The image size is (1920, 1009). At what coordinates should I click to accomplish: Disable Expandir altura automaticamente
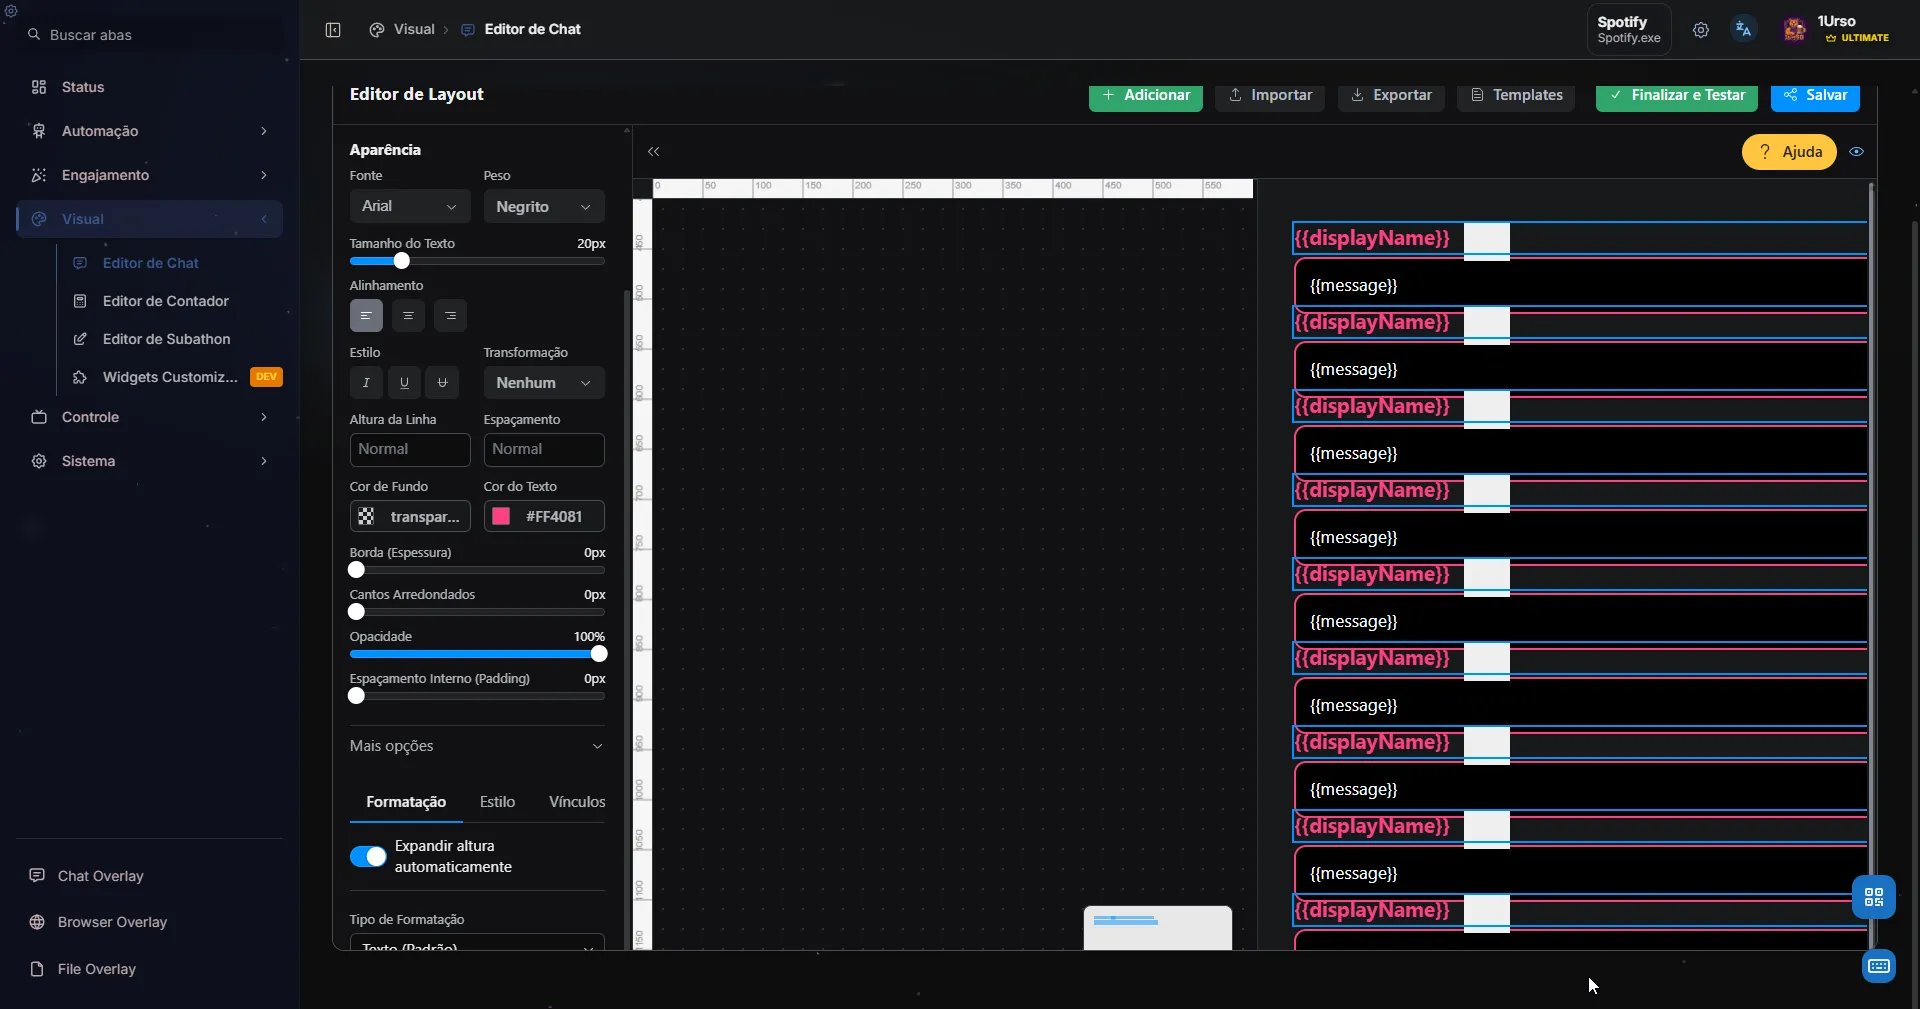368,856
